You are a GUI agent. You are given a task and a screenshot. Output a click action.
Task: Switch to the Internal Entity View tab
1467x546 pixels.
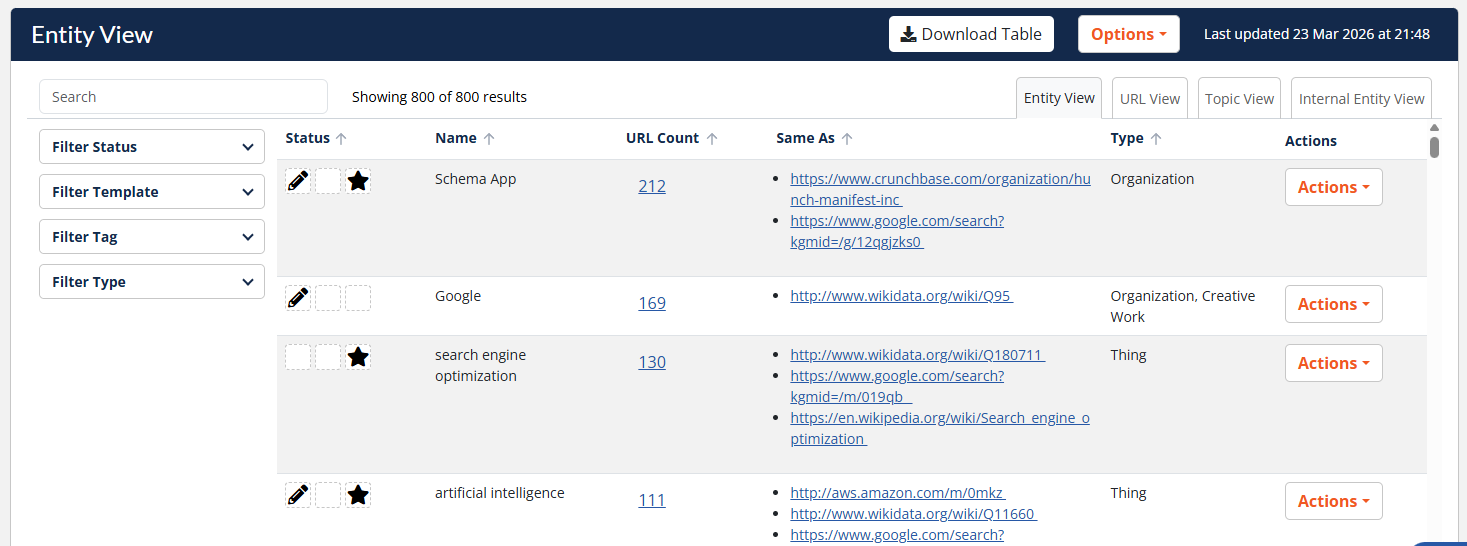[x=1361, y=98]
